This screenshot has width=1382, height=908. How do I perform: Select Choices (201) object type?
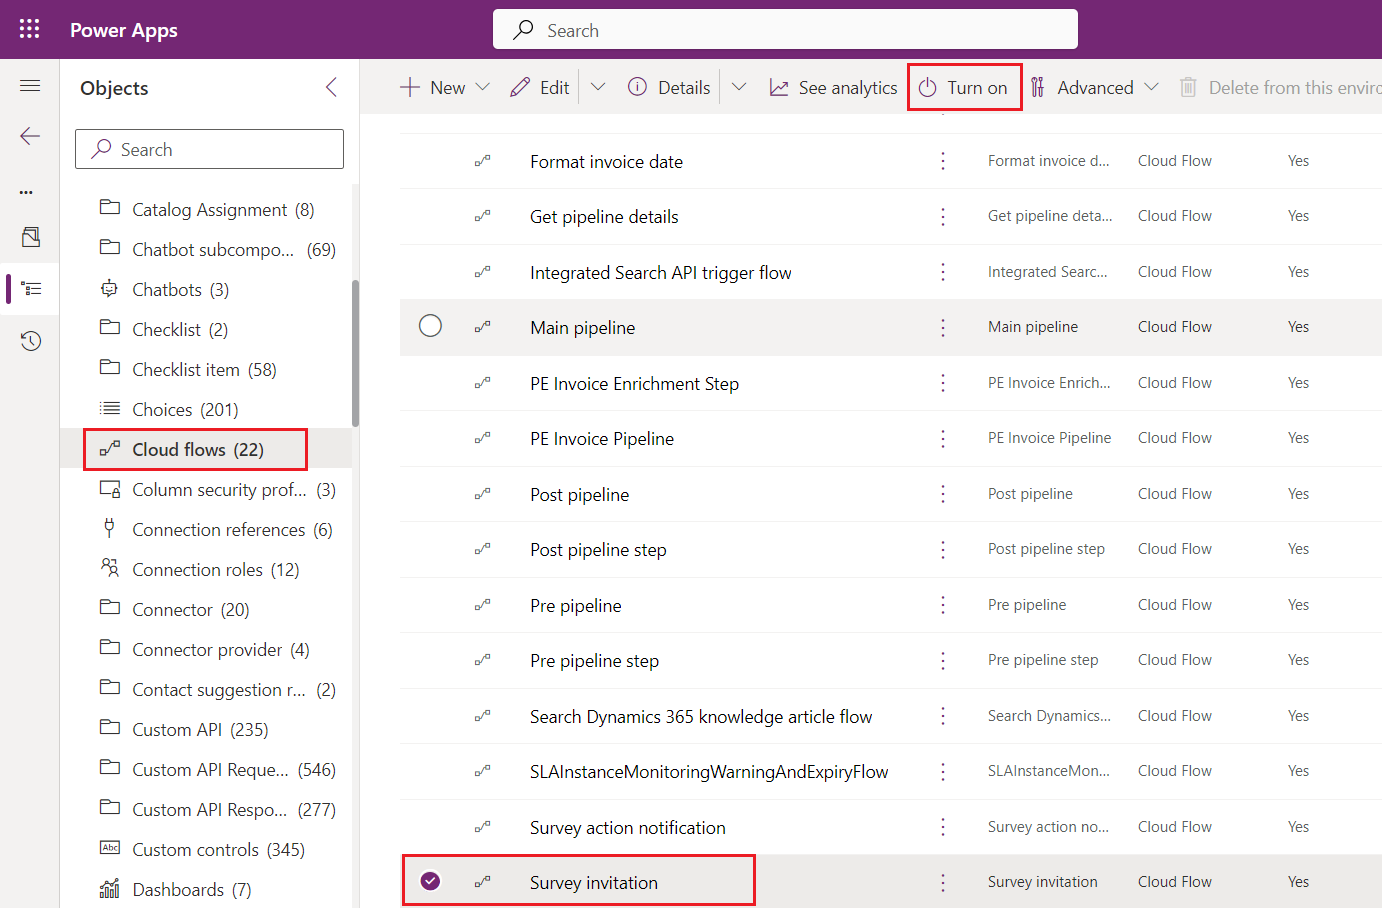(x=169, y=409)
